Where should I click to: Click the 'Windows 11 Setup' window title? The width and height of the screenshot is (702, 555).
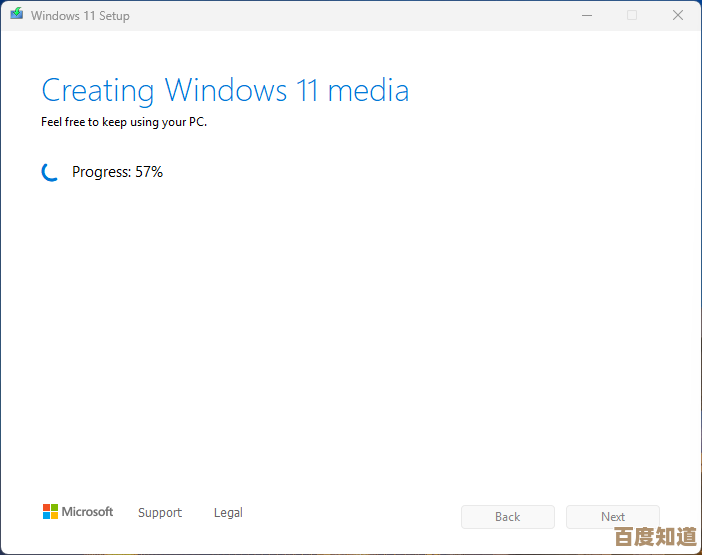click(x=80, y=16)
